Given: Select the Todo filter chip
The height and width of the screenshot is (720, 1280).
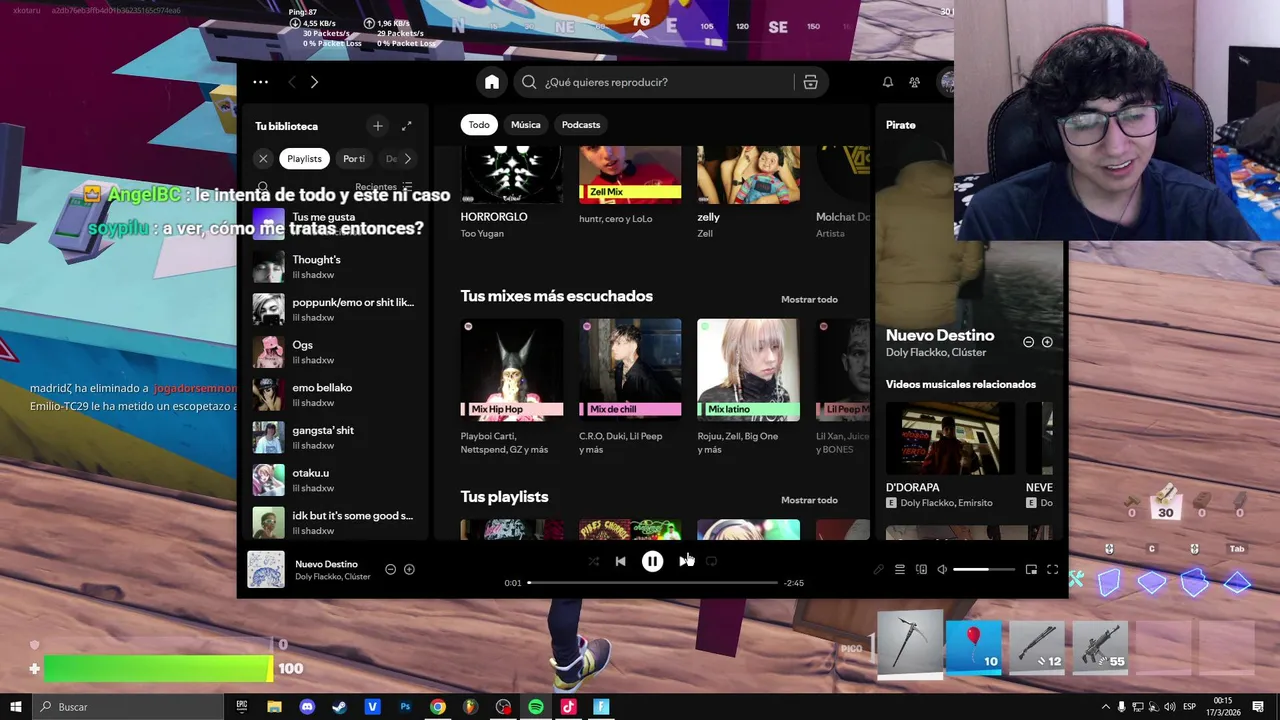Looking at the screenshot, I should (x=479, y=125).
